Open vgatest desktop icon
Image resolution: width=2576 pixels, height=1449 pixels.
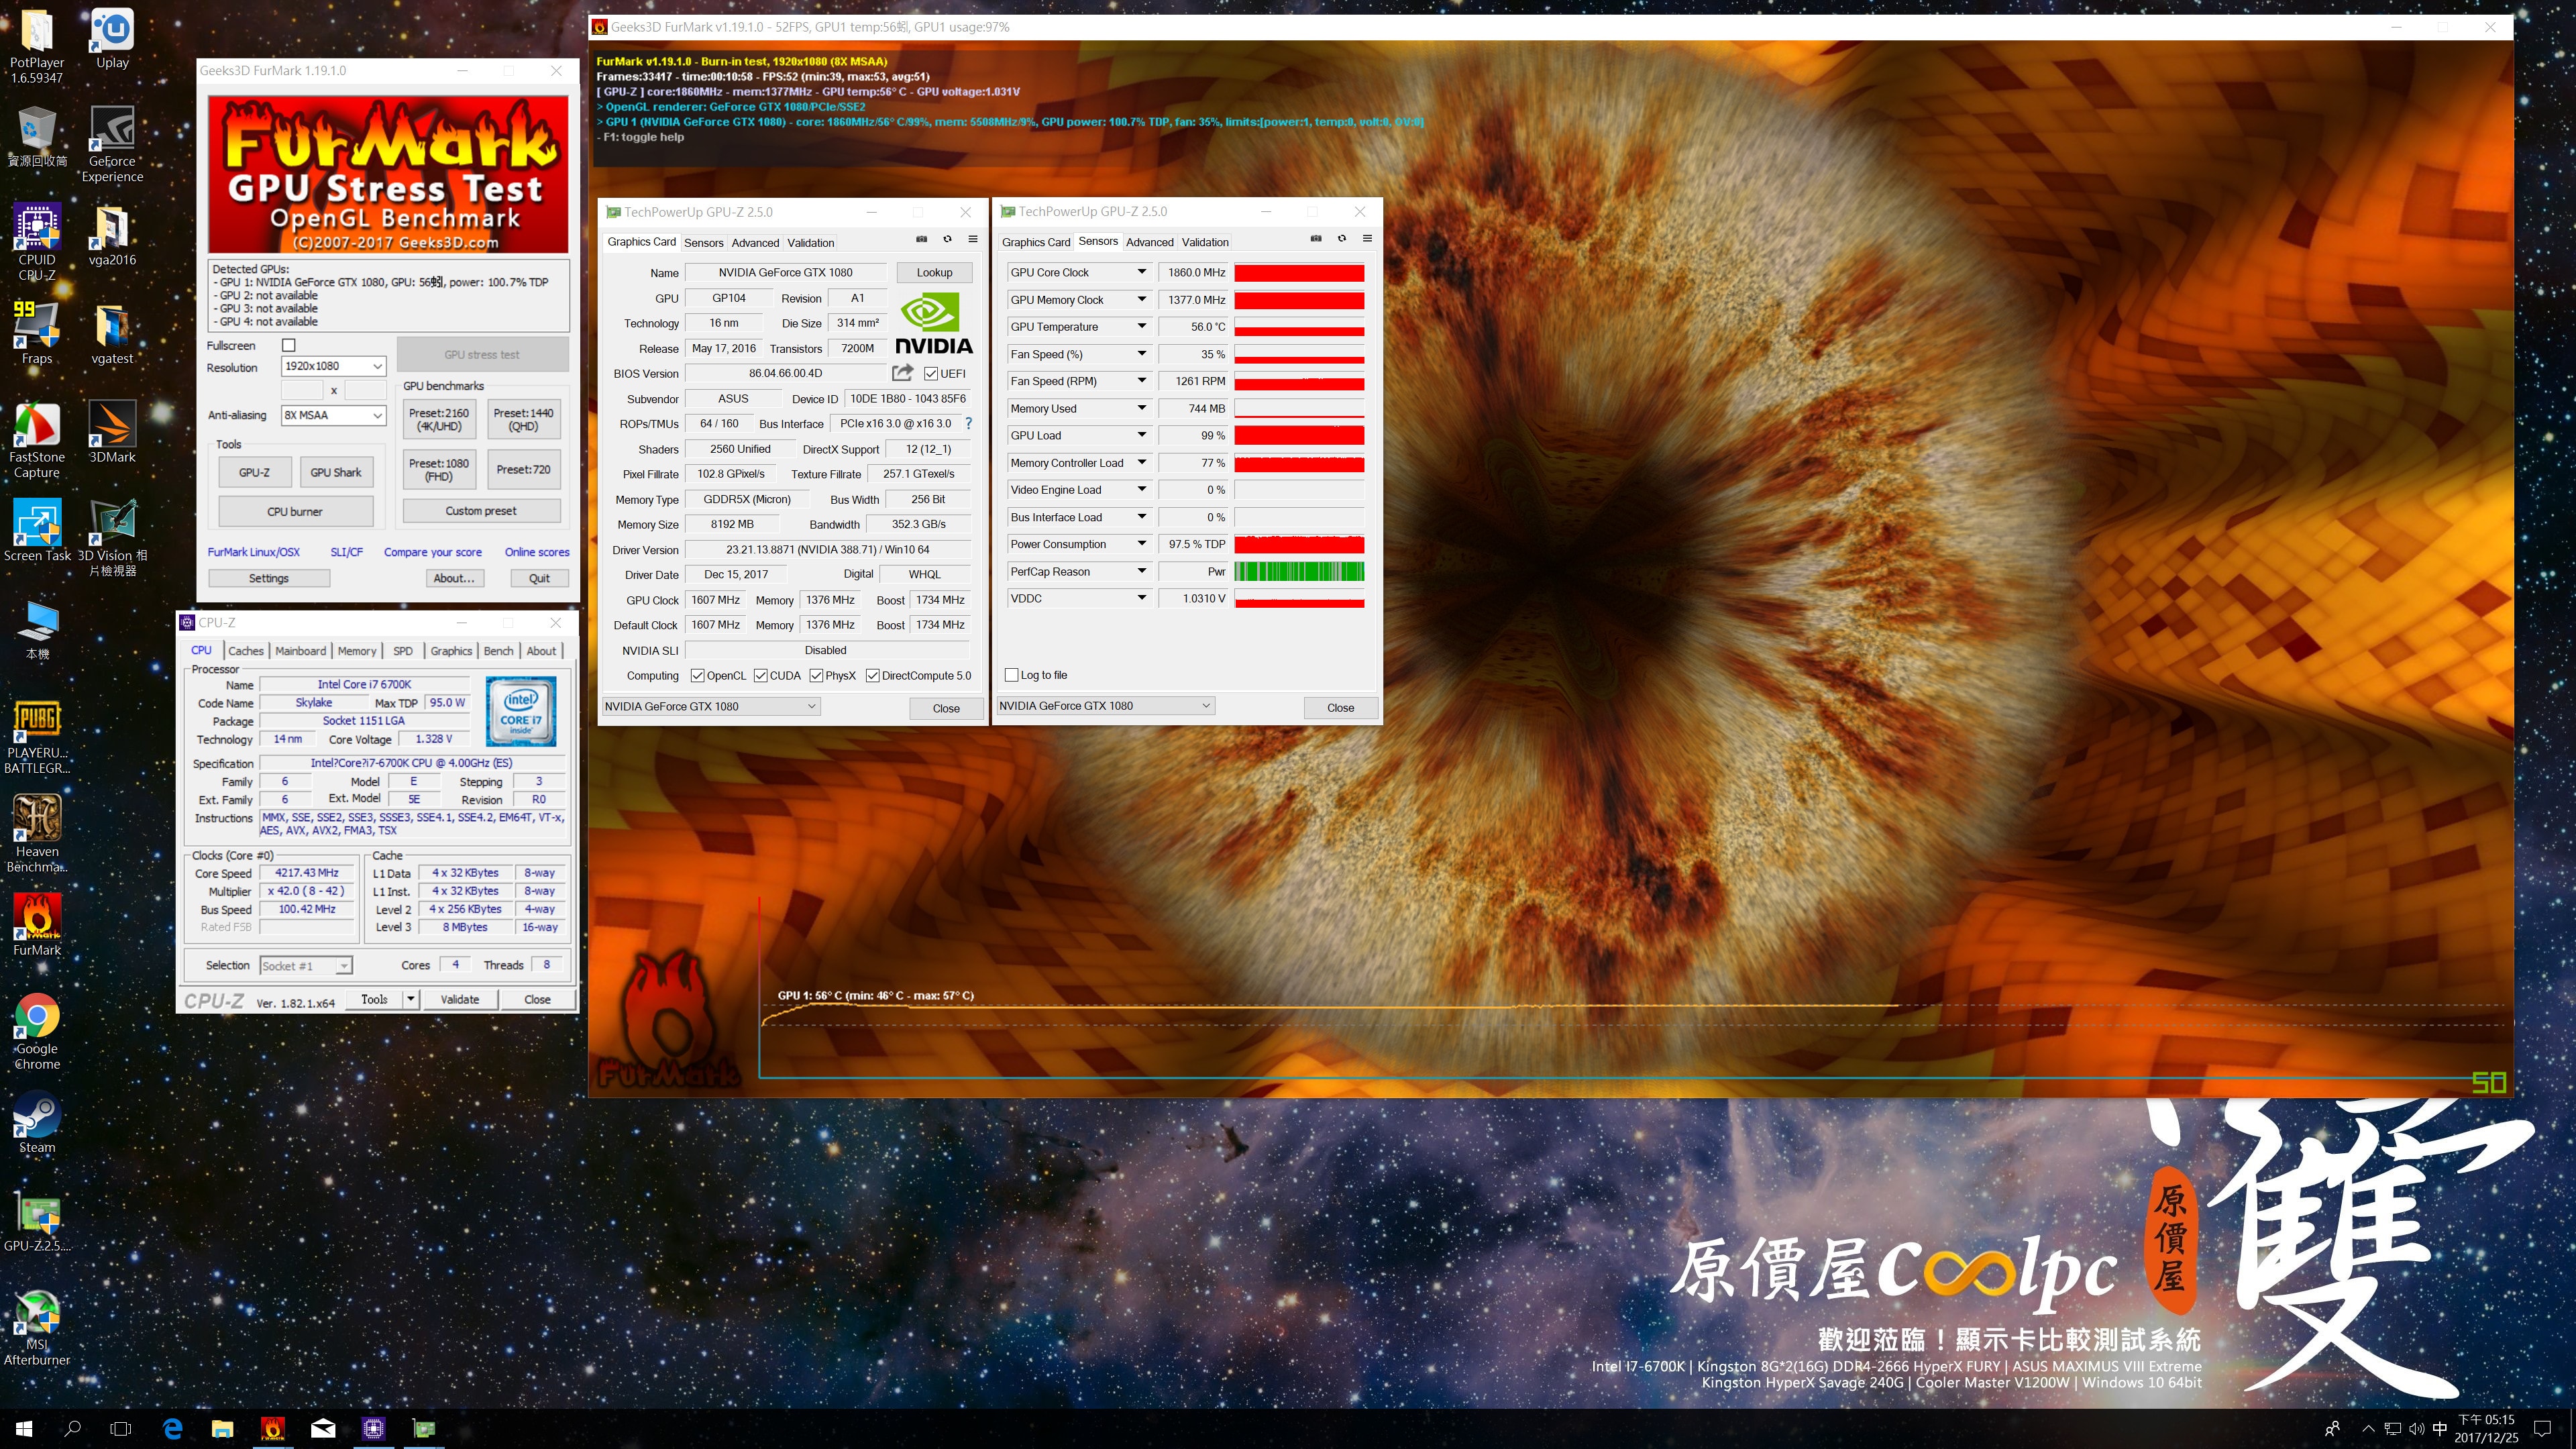(112, 334)
